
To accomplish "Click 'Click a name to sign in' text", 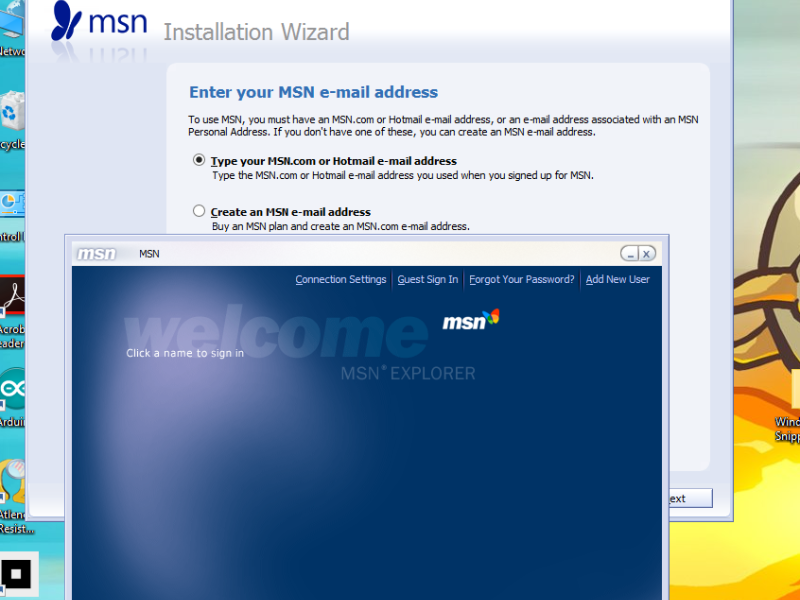I will coord(185,353).
